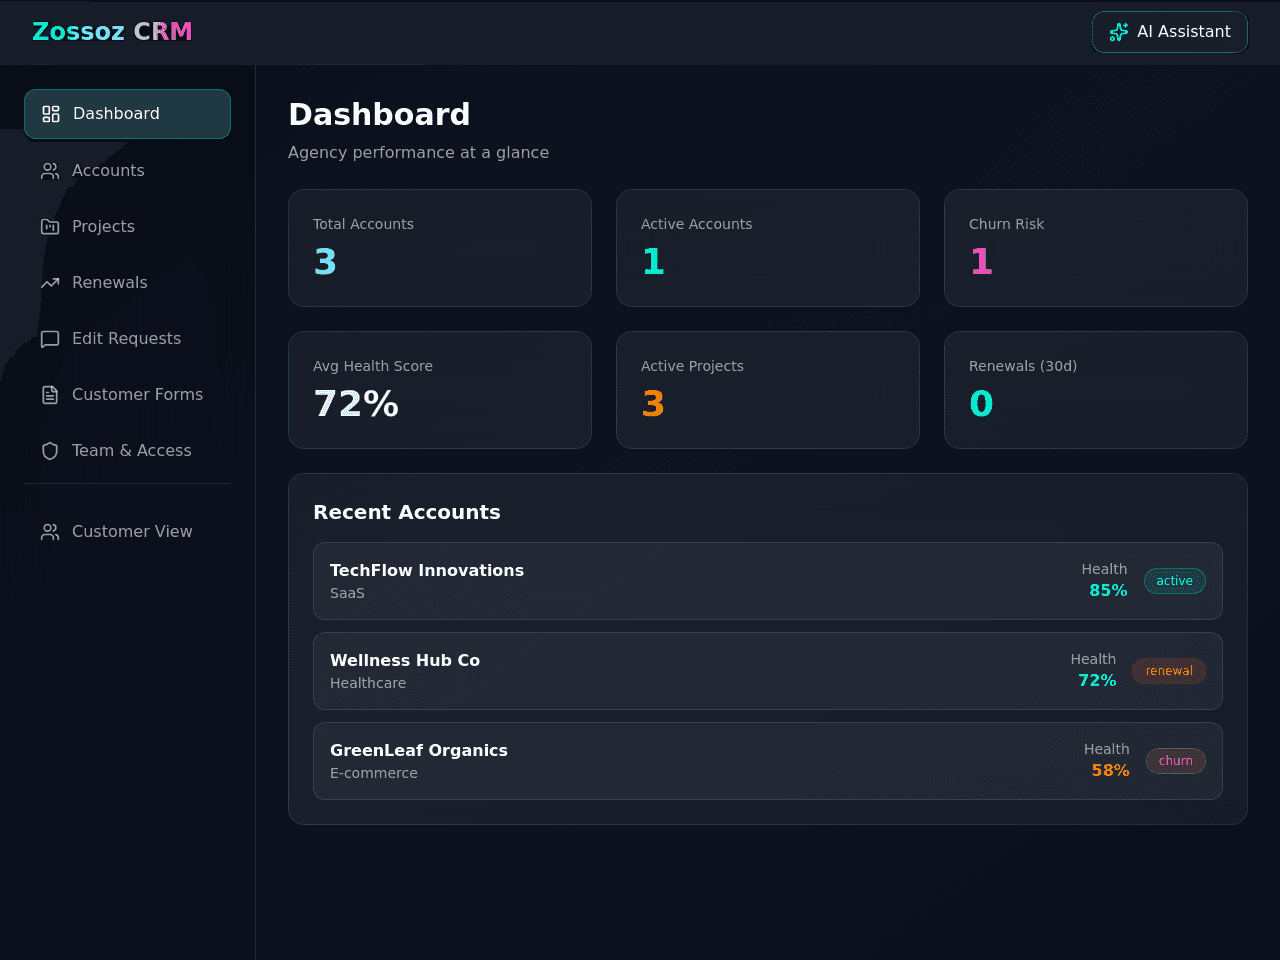
Task: Click the Team & Access shield icon
Action: [x=50, y=451]
